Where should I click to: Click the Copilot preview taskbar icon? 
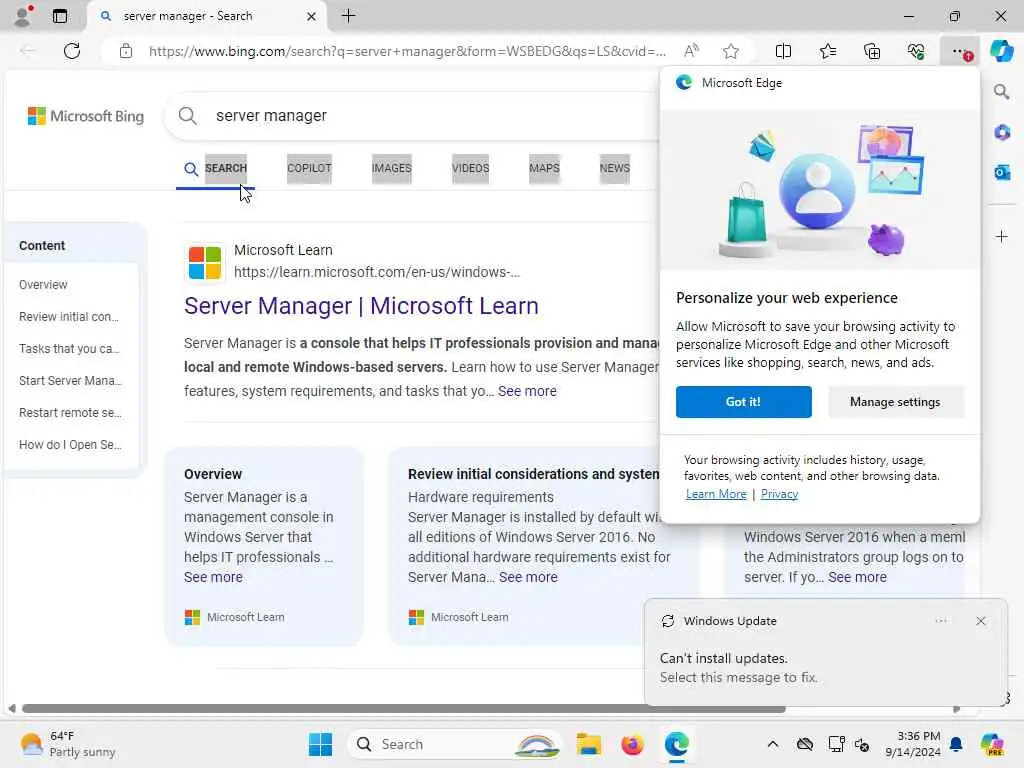(x=992, y=744)
